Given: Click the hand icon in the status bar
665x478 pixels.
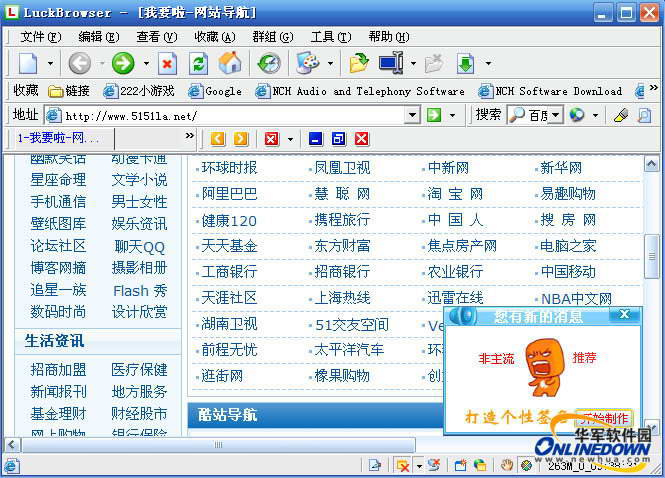Looking at the screenshot, I should [x=506, y=465].
